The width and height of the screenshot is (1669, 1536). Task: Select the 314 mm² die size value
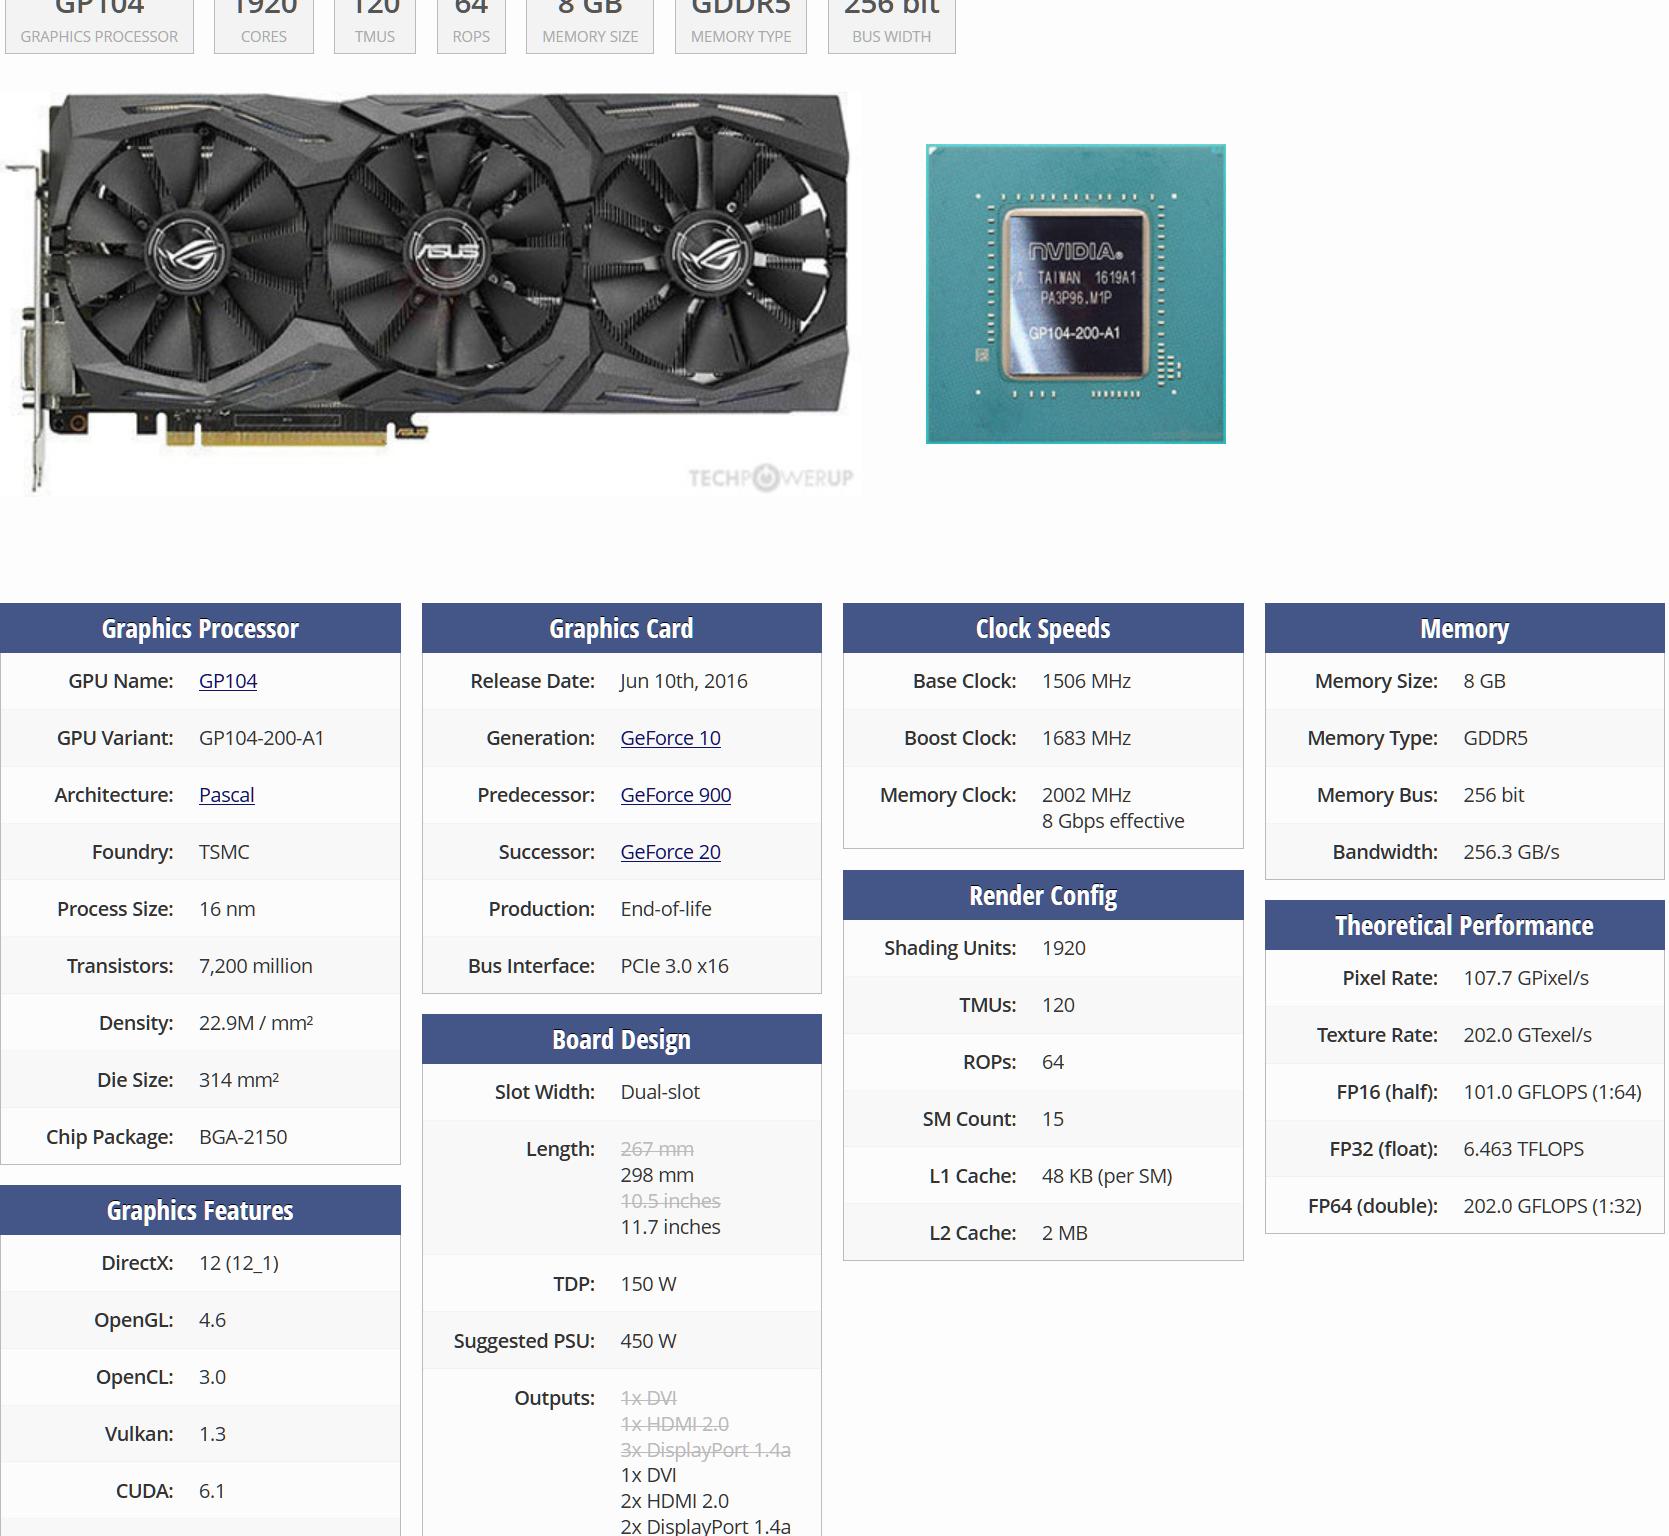coord(239,1080)
